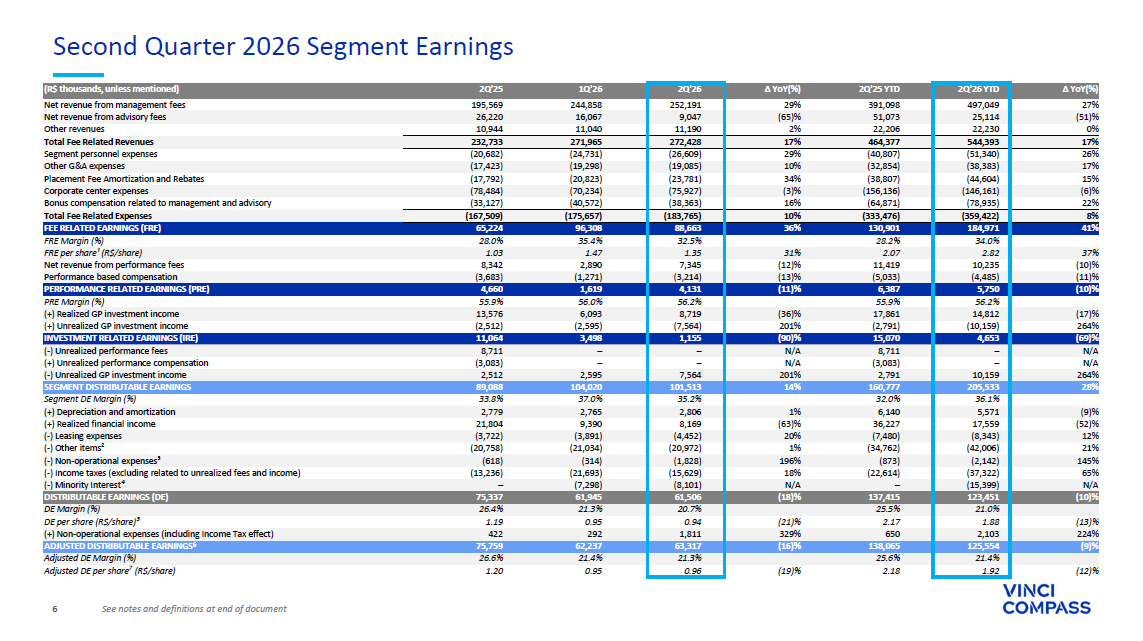Select the Performance Related Earnings (PRE) row
This screenshot has width=1143, height=641.
click(571, 290)
